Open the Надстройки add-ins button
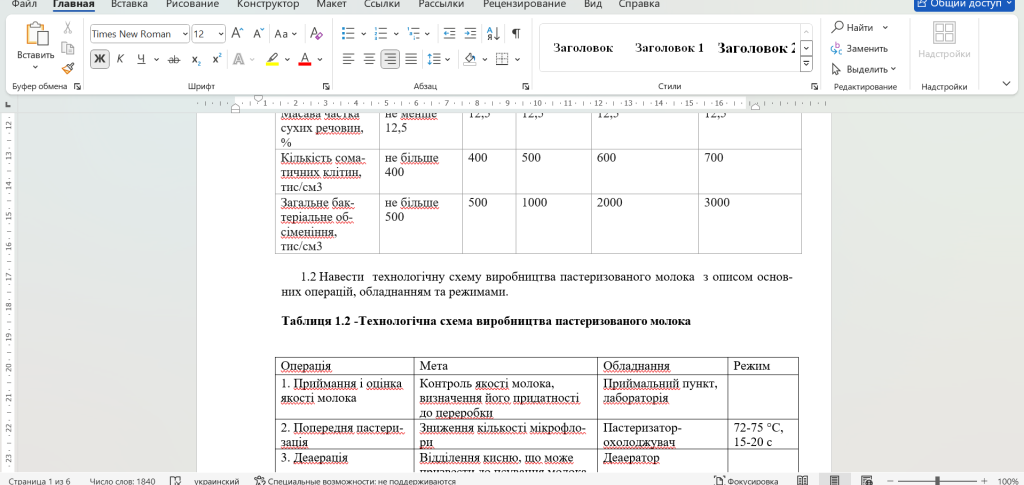 point(944,40)
